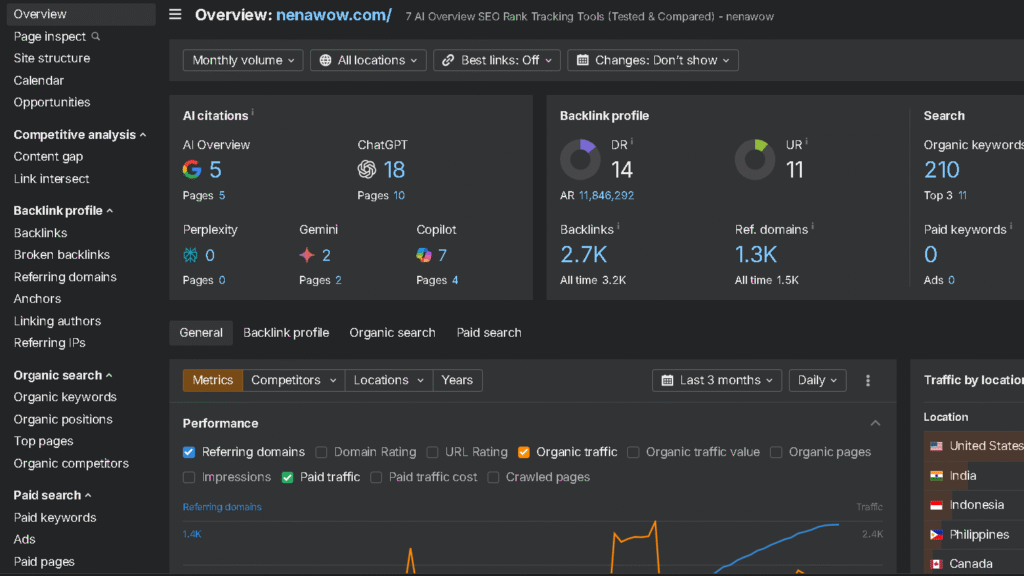Viewport: 1024px width, 576px height.
Task: Open Organic keywords from the sidebar
Action: (x=63, y=397)
